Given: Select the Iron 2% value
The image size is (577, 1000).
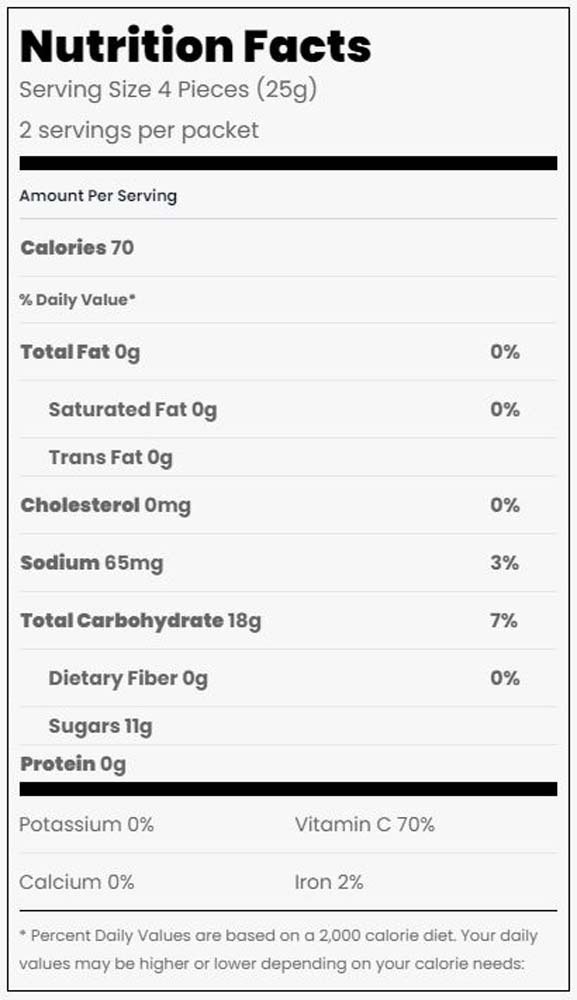Looking at the screenshot, I should (329, 882).
